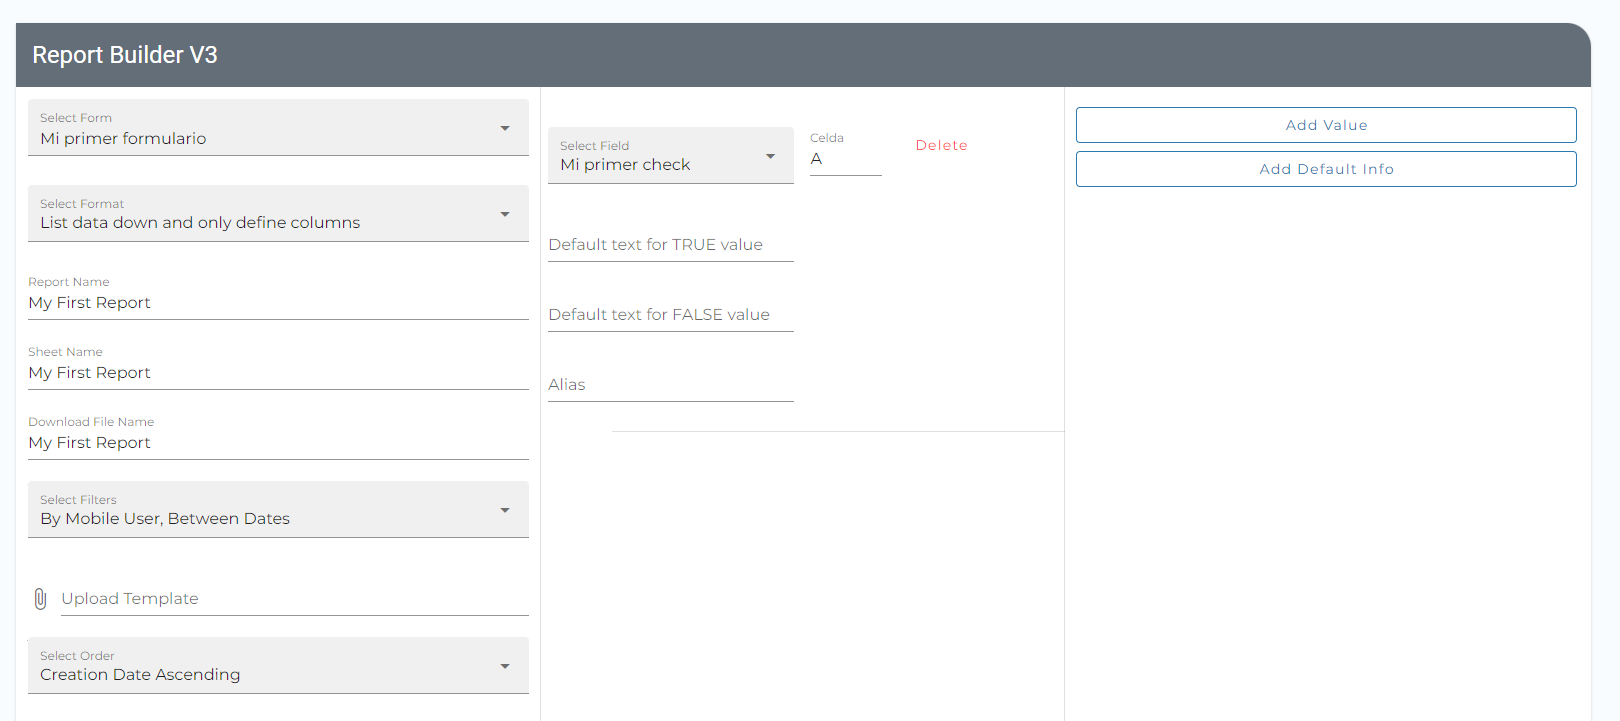Image resolution: width=1620 pixels, height=721 pixels.
Task: Click the Alias input field
Action: click(670, 385)
